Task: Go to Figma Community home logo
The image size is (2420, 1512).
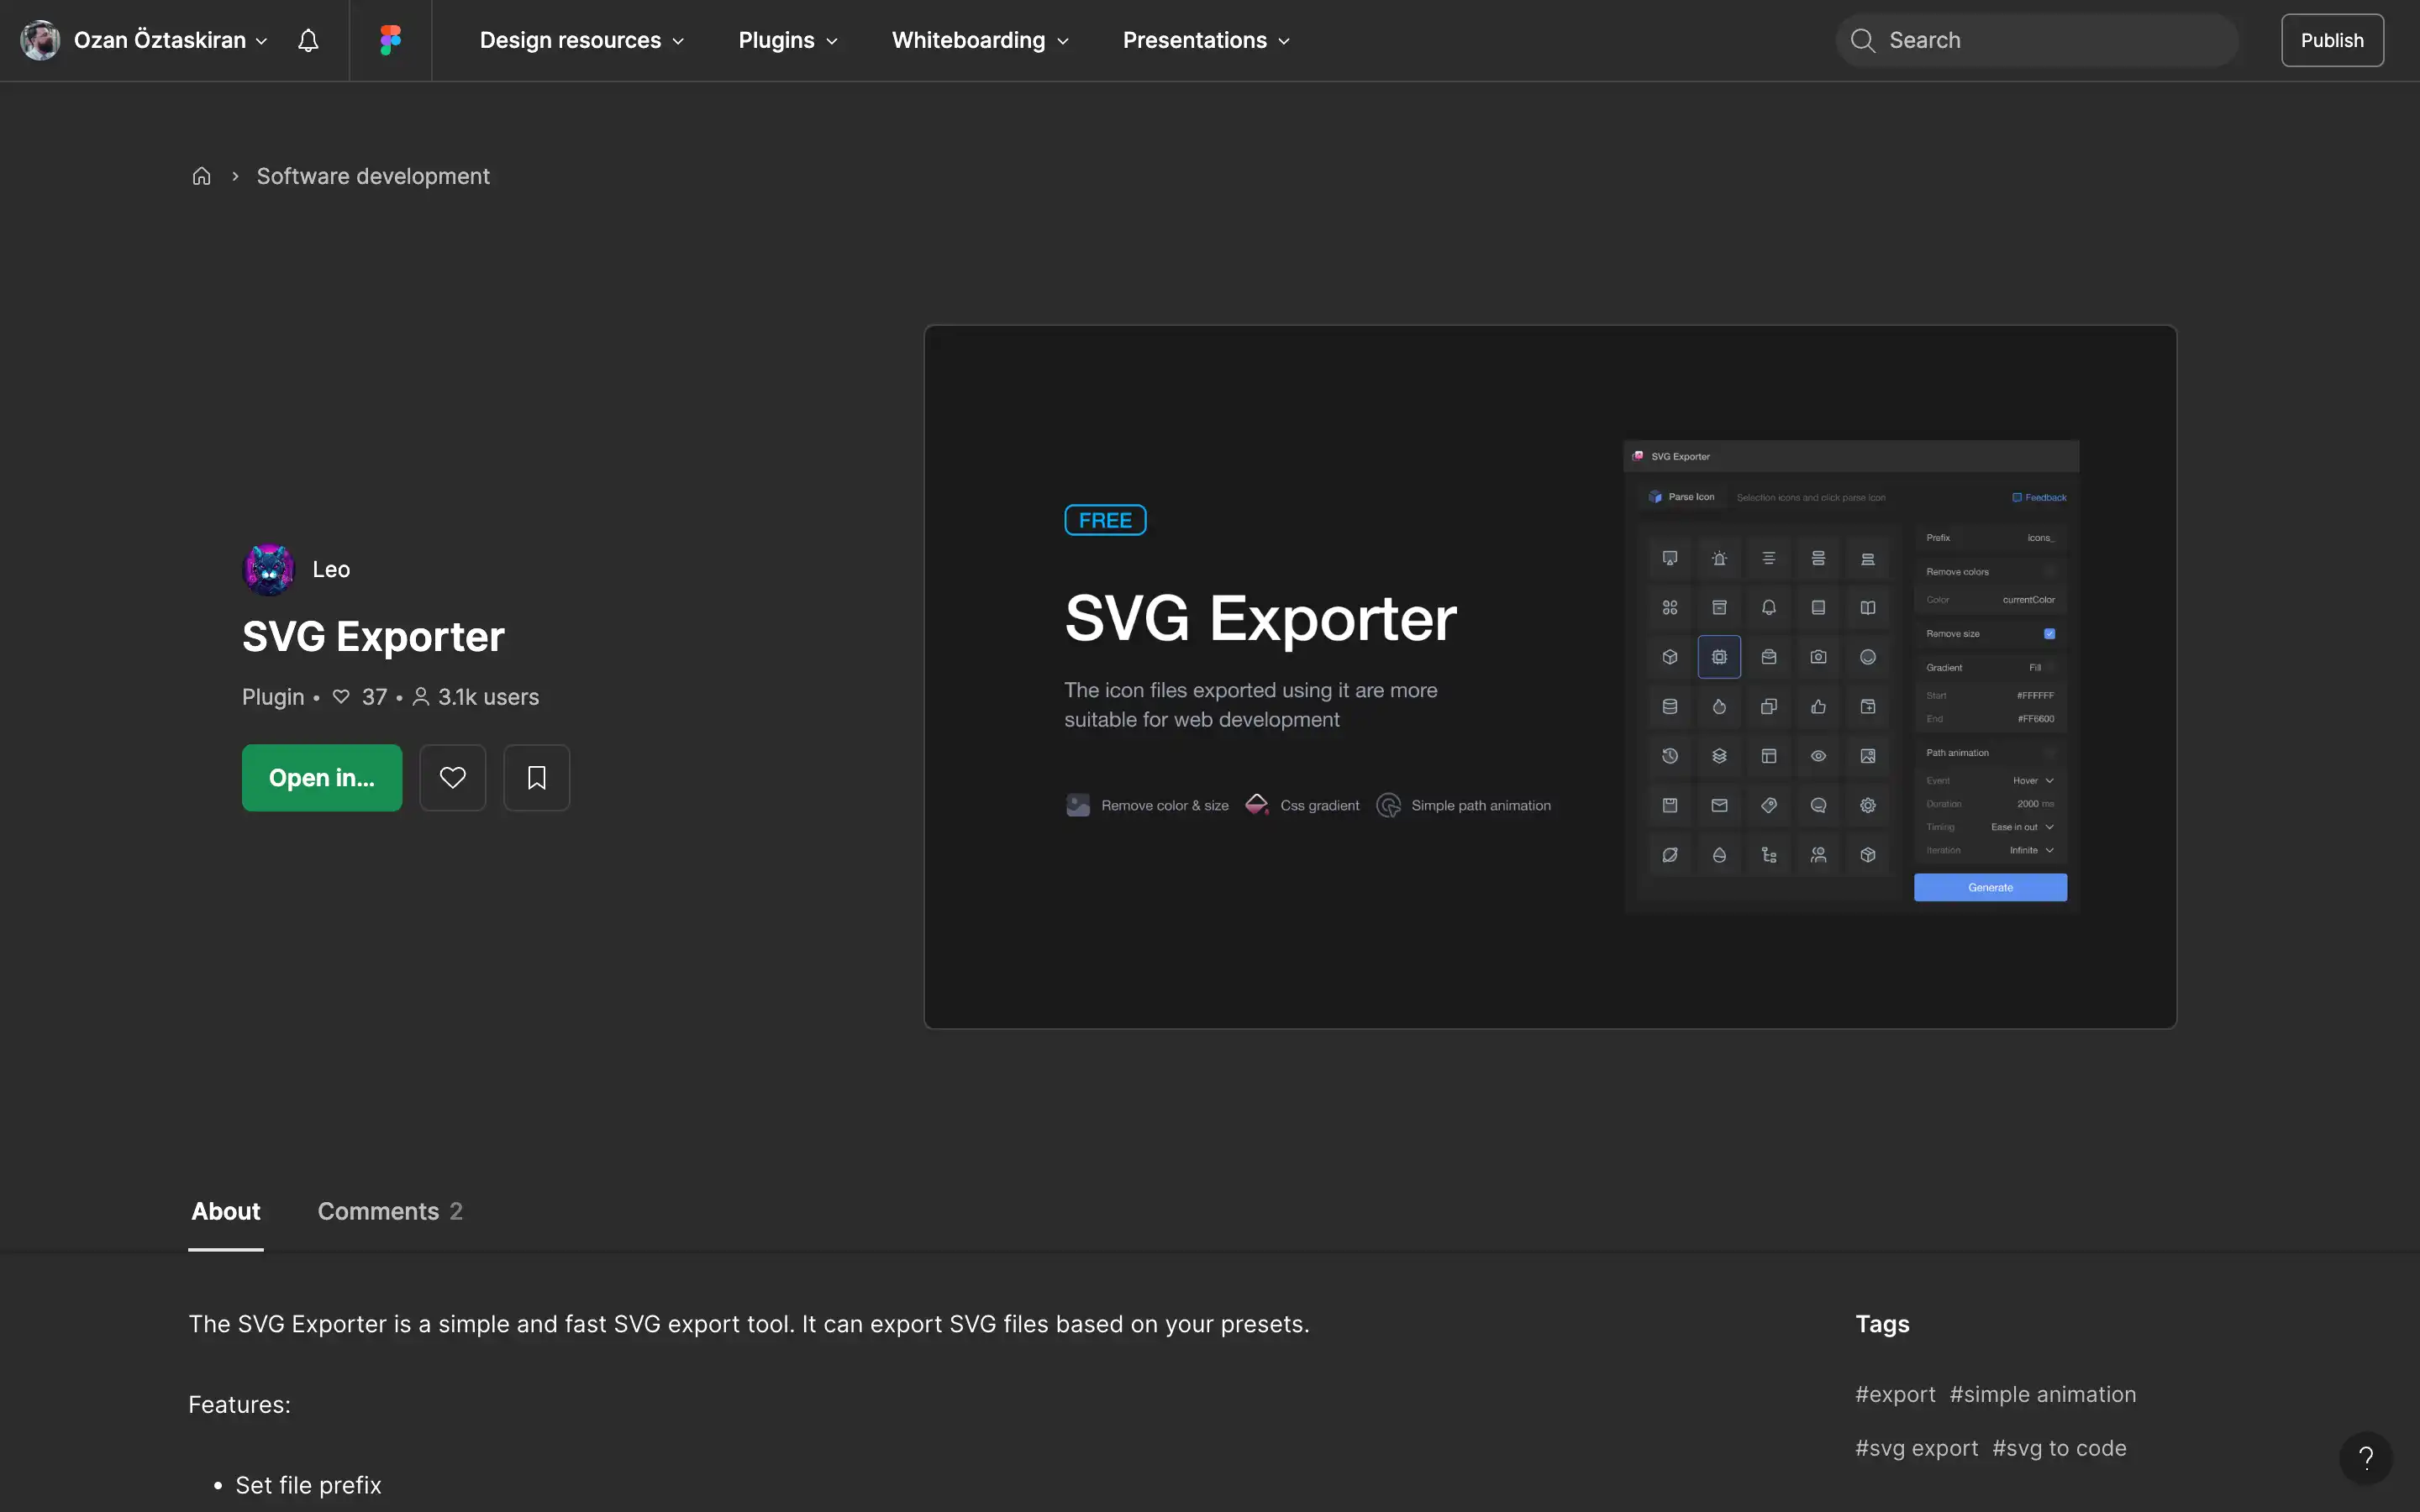Action: click(x=390, y=40)
